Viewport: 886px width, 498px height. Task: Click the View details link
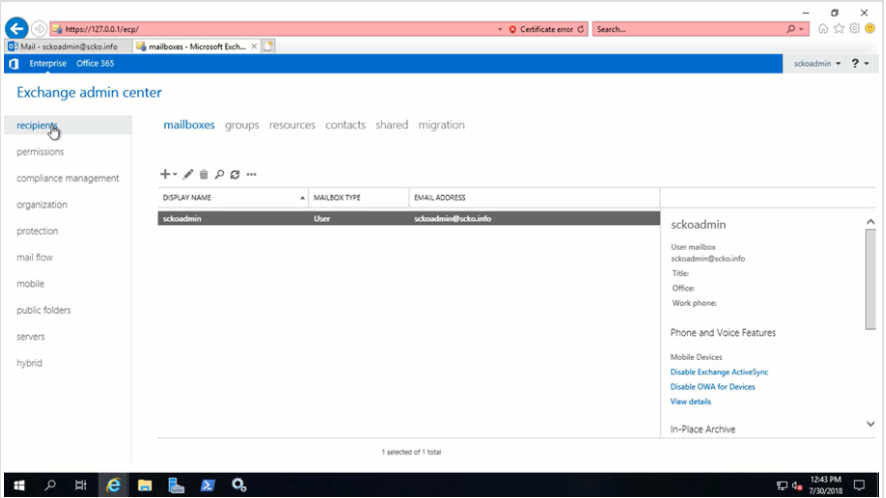[x=691, y=401]
